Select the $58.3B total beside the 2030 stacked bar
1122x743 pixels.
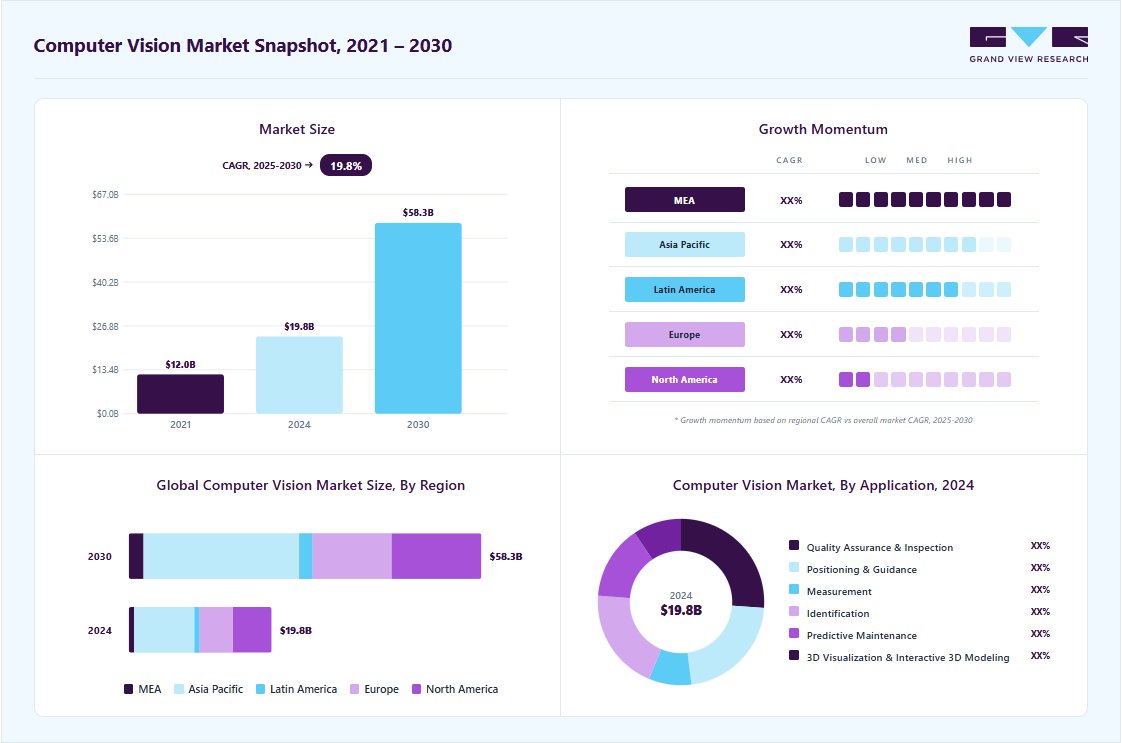(506, 556)
